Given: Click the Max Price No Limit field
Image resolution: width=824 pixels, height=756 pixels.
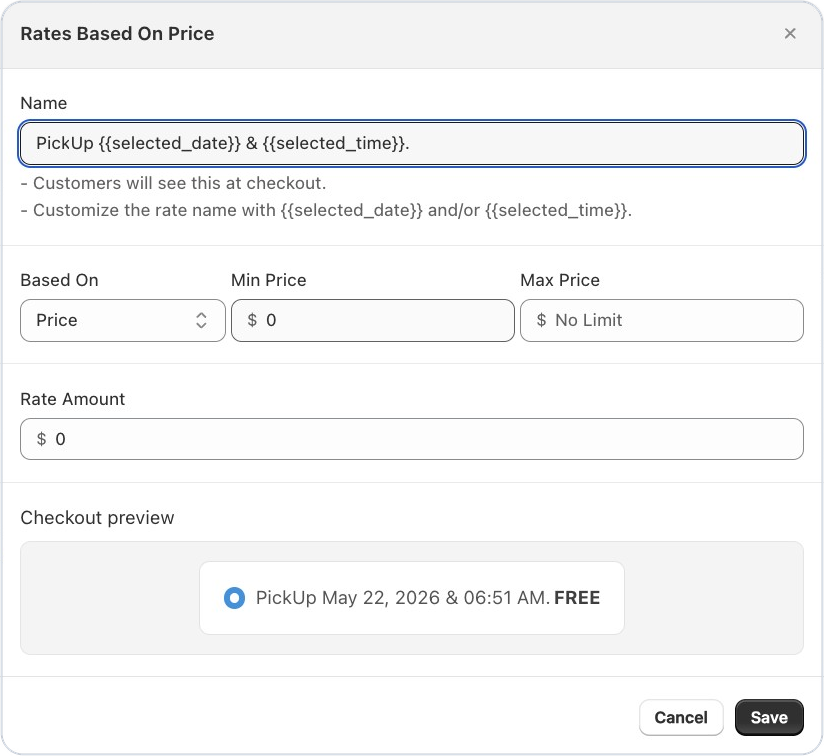Looking at the screenshot, I should pos(662,320).
